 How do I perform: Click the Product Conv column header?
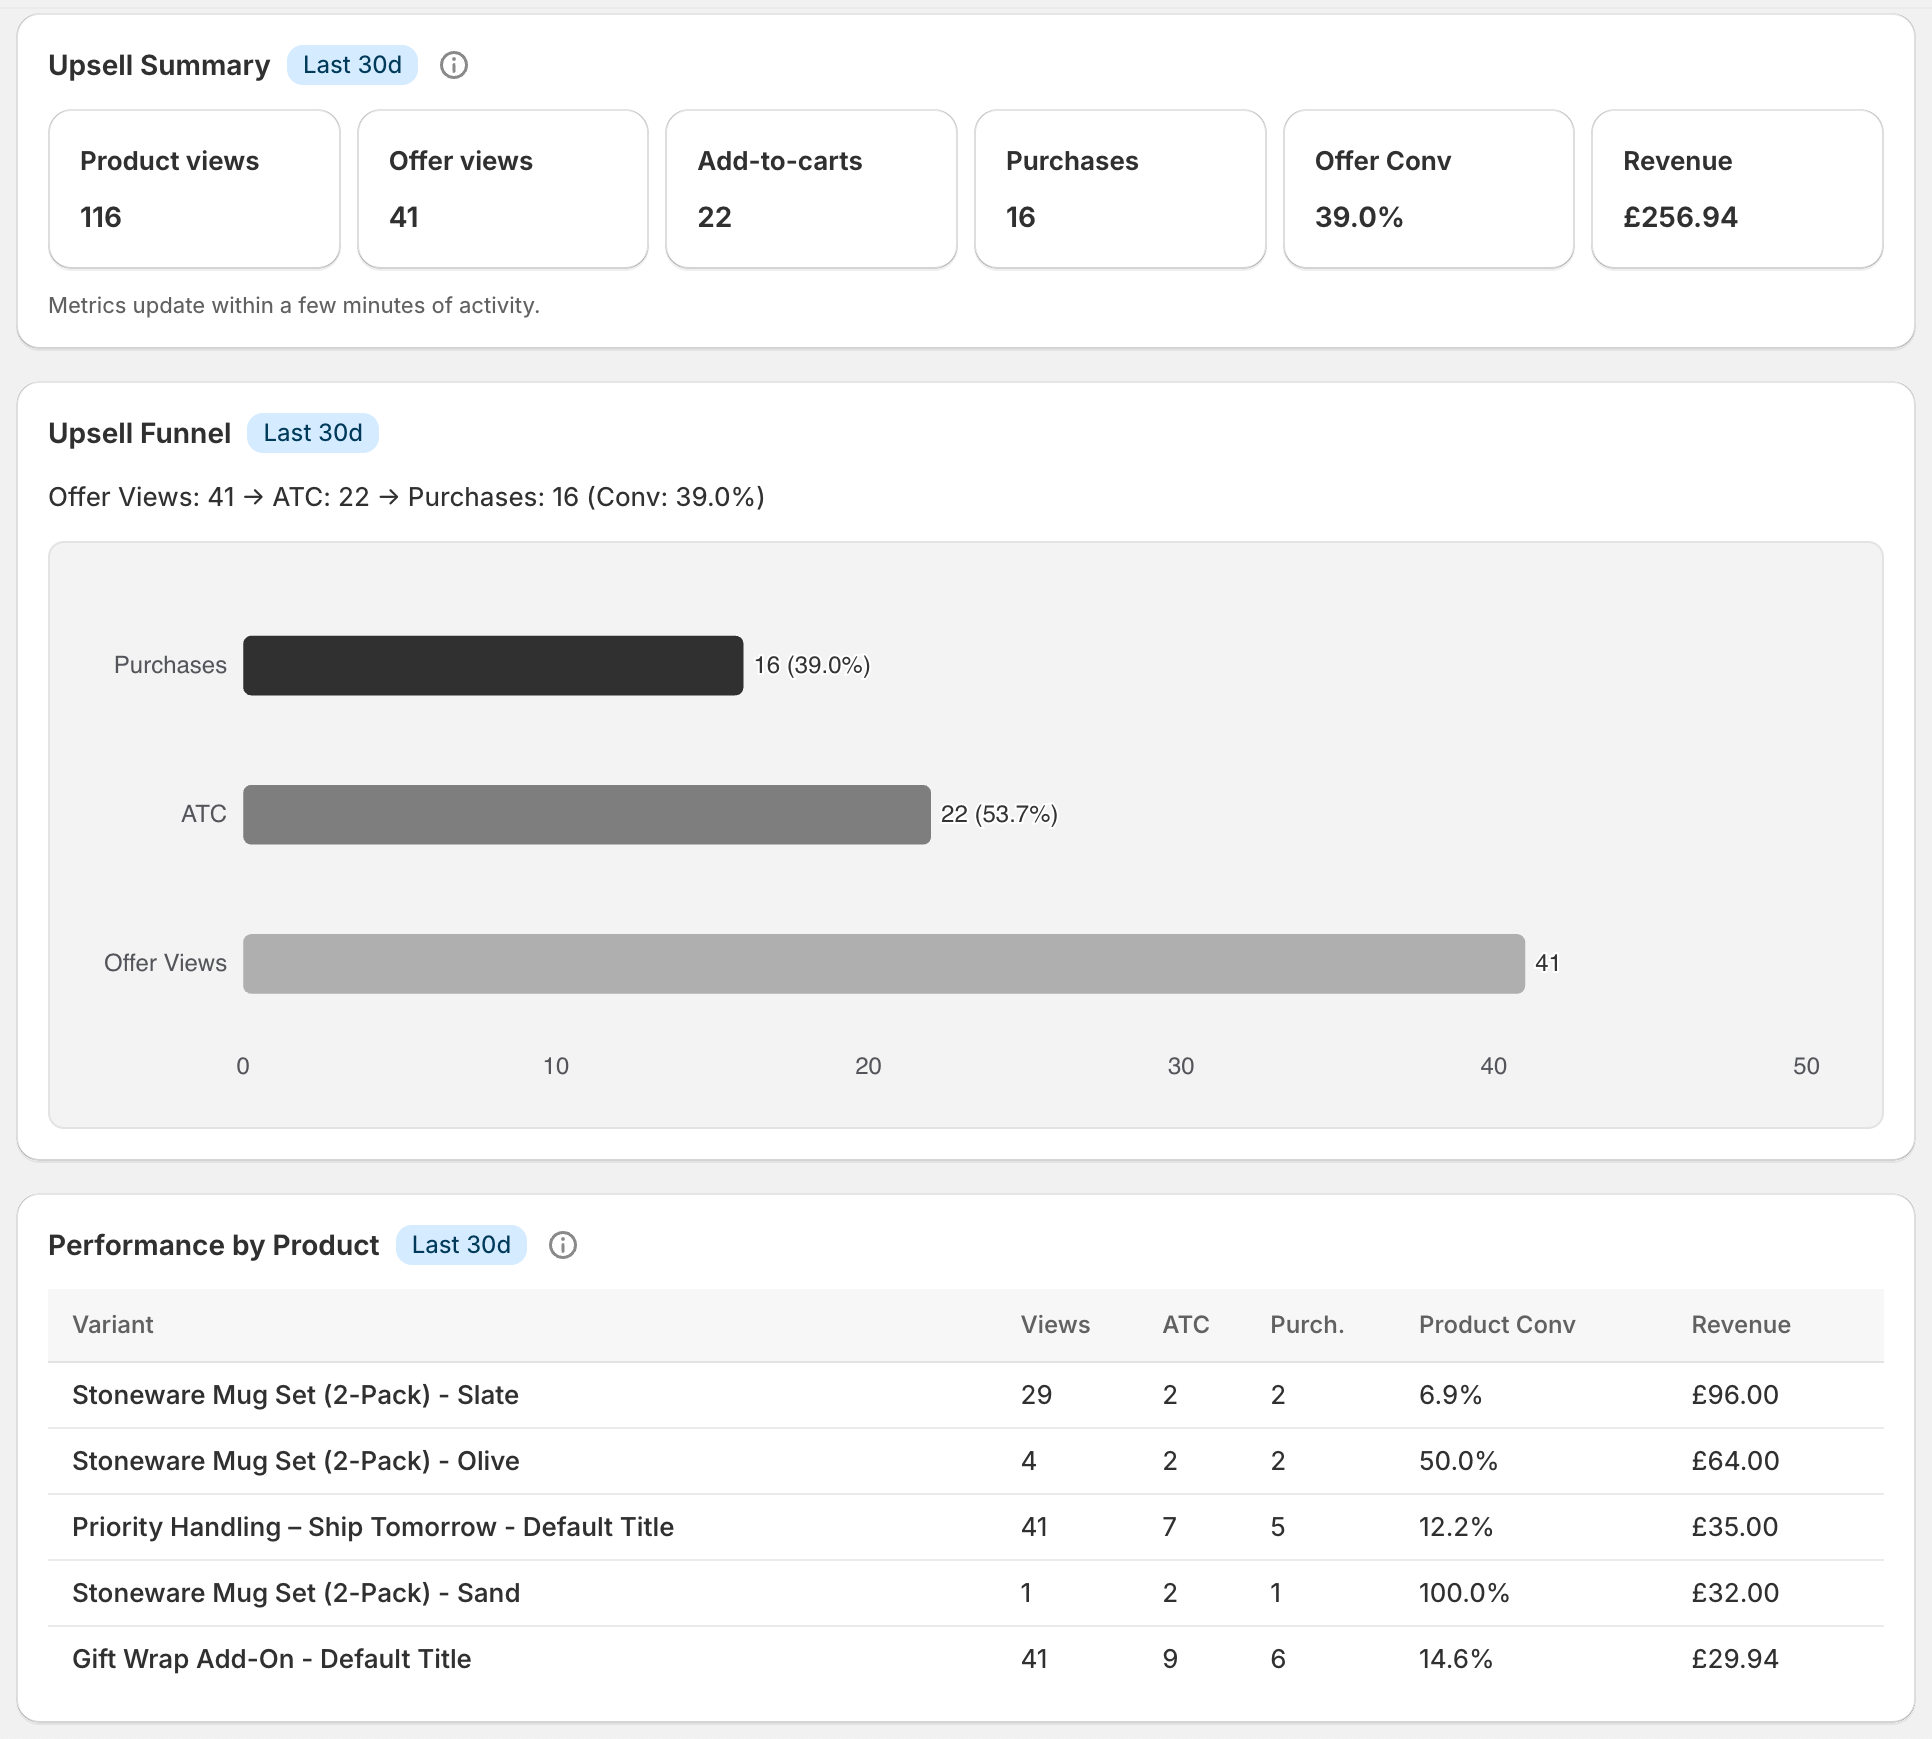1496,1324
